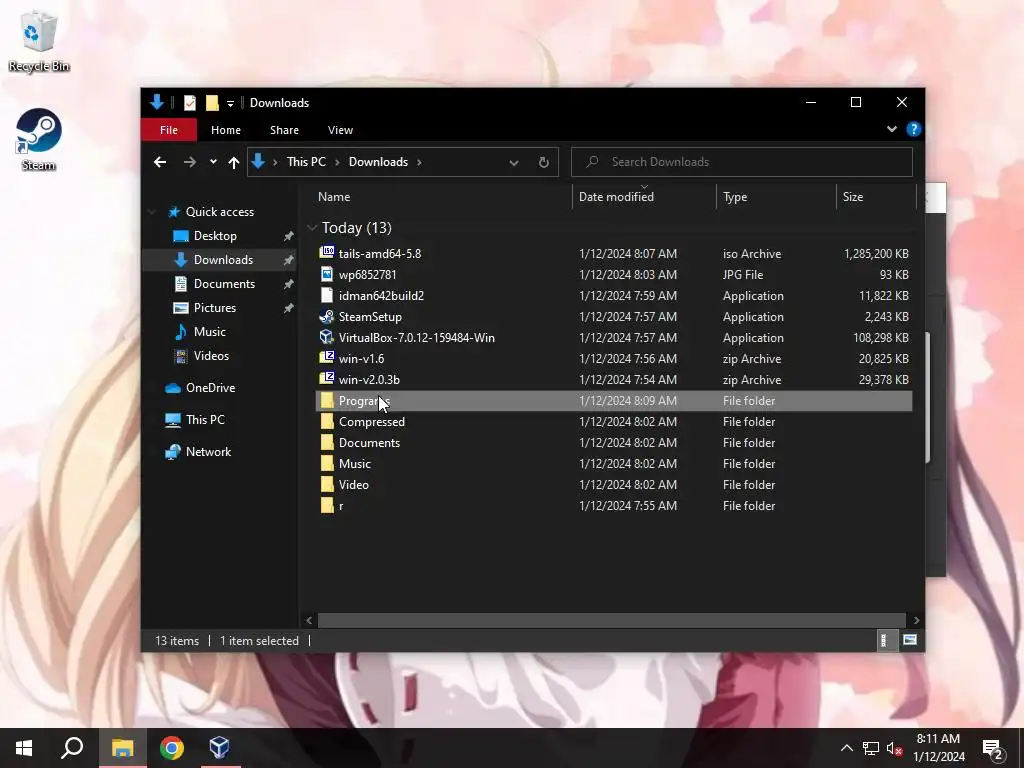Click the left horizontal scroll arrow
The height and width of the screenshot is (768, 1024).
click(309, 620)
